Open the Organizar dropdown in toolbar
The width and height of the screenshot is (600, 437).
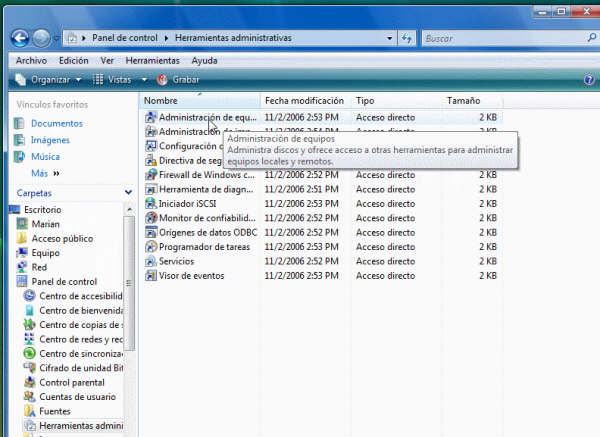pyautogui.click(x=49, y=80)
